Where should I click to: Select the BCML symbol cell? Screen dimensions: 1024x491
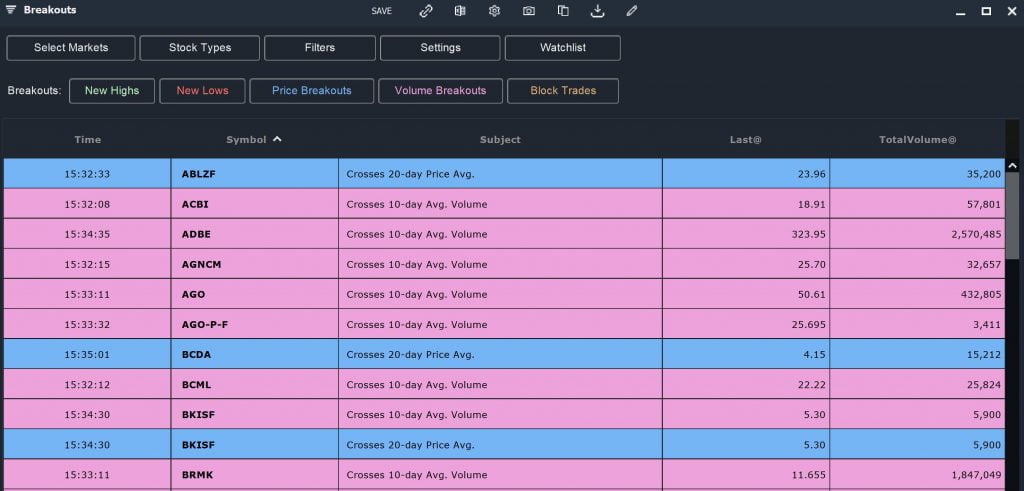pos(255,384)
